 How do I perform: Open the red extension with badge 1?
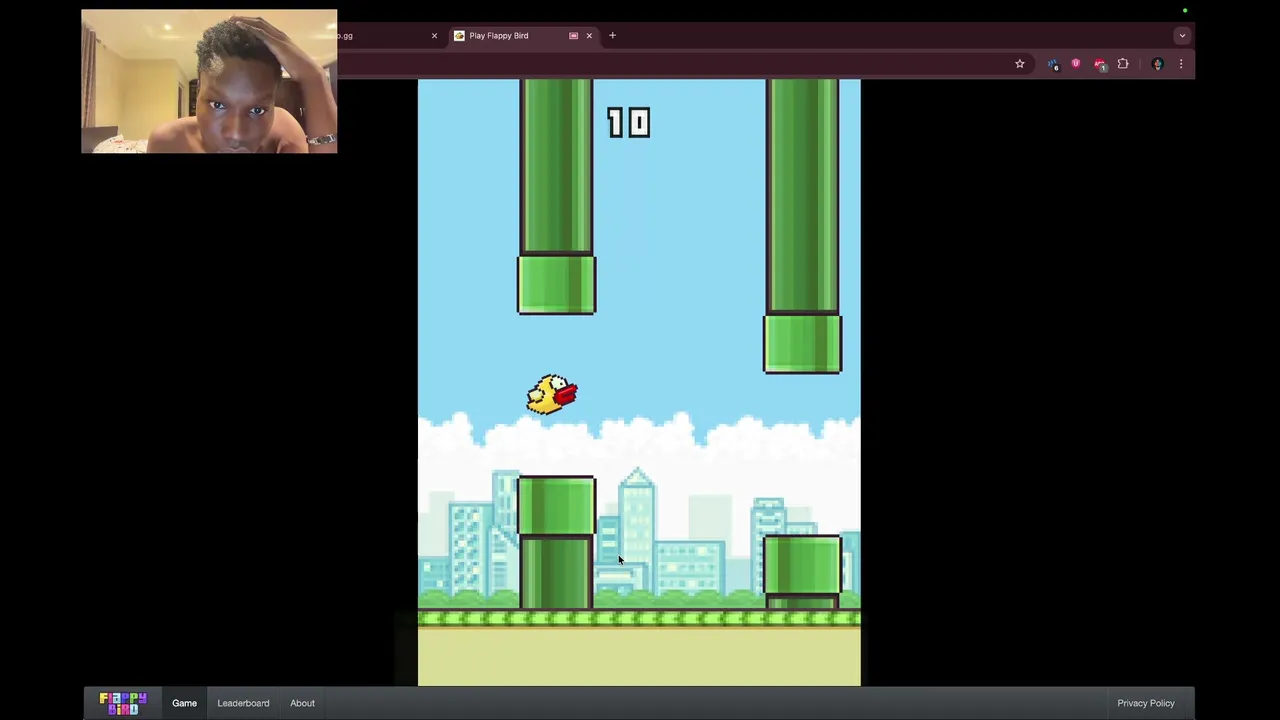tap(1099, 64)
